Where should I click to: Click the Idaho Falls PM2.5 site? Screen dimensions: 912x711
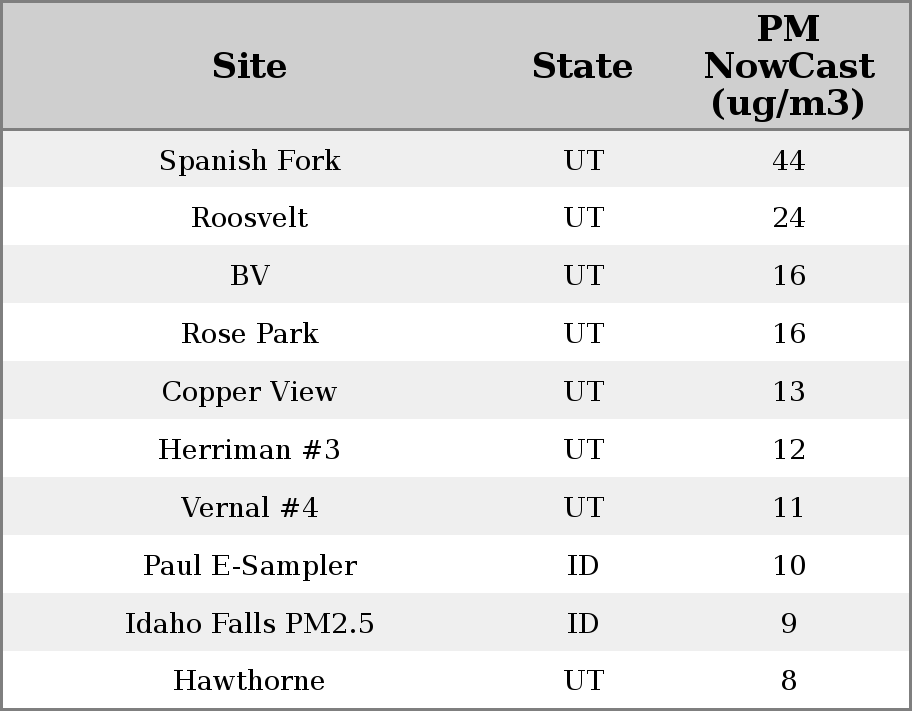[x=250, y=623]
